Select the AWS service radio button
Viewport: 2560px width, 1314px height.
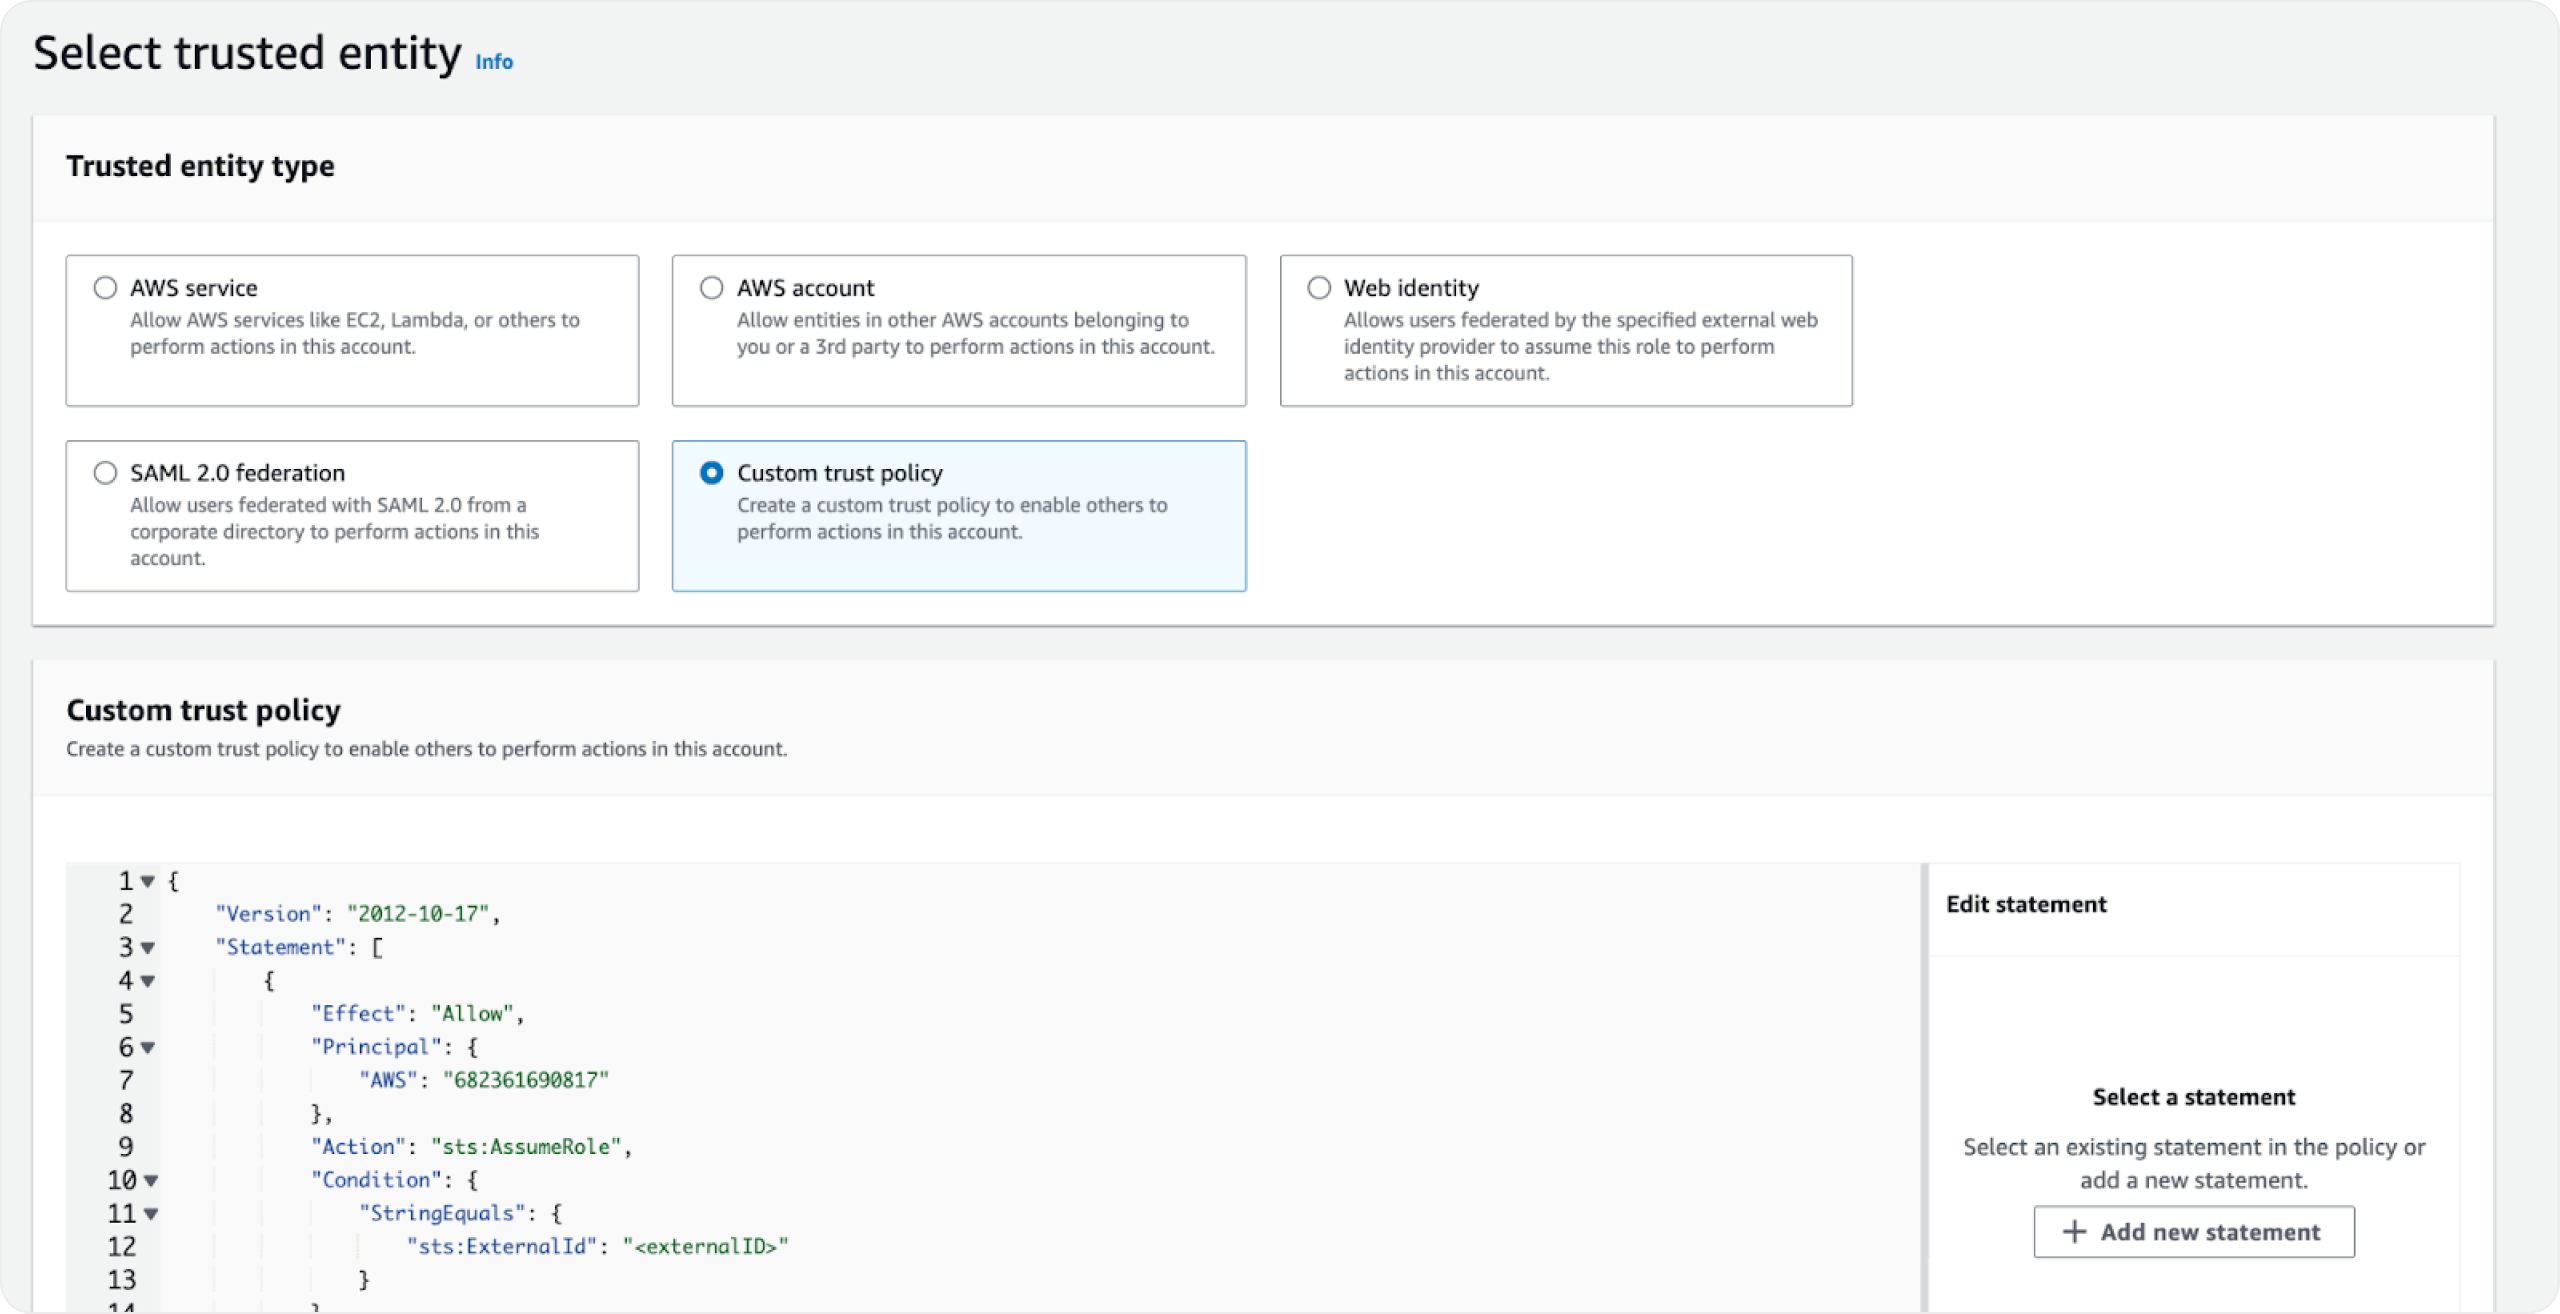click(105, 288)
